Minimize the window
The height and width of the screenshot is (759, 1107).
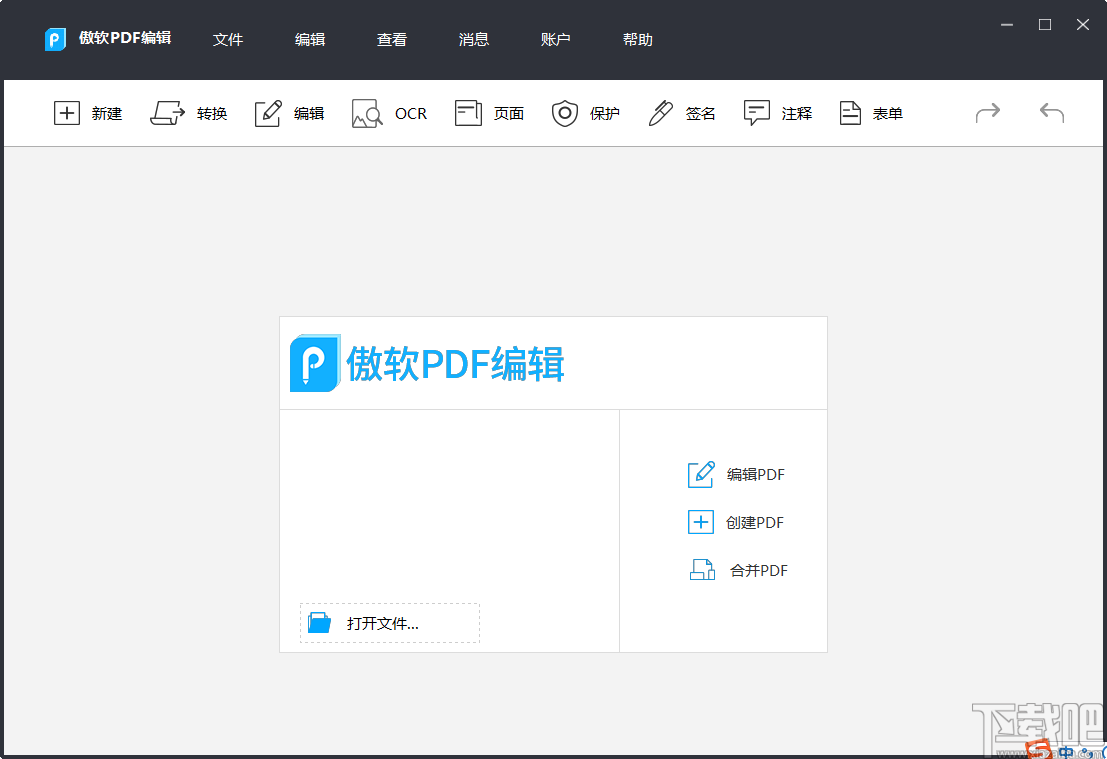1007,25
